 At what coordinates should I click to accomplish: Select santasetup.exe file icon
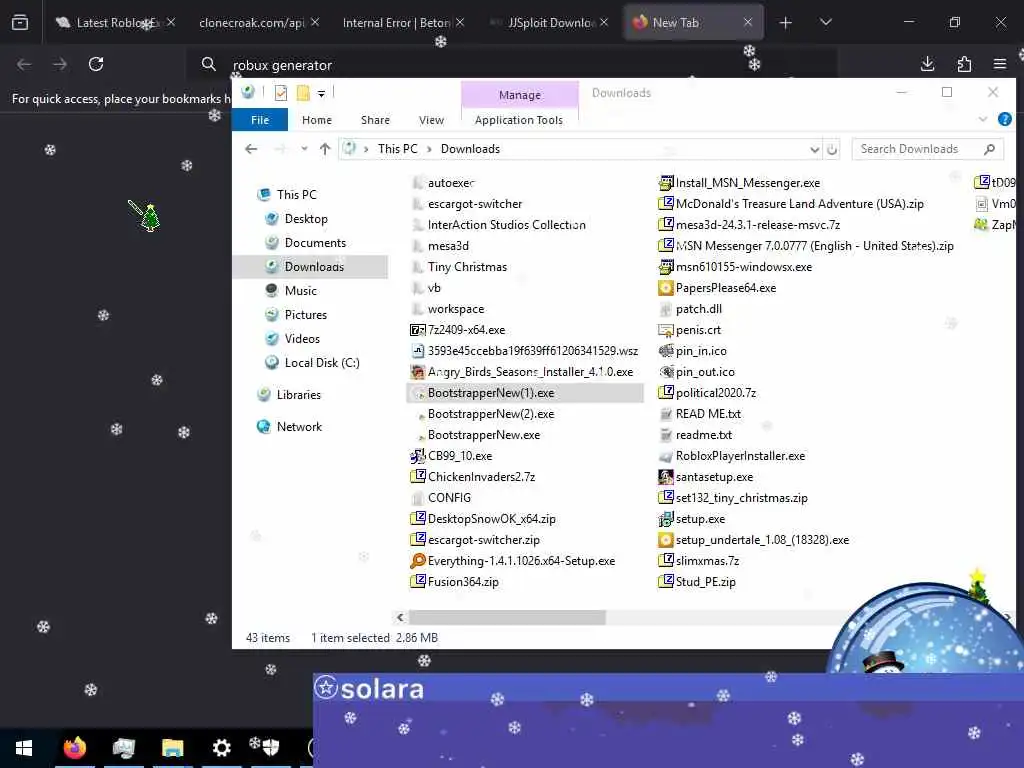665,477
